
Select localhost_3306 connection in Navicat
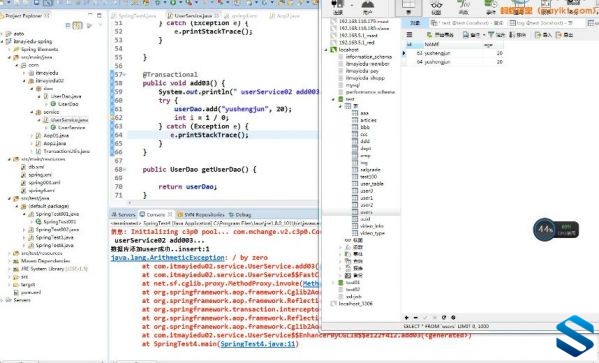(x=356, y=304)
